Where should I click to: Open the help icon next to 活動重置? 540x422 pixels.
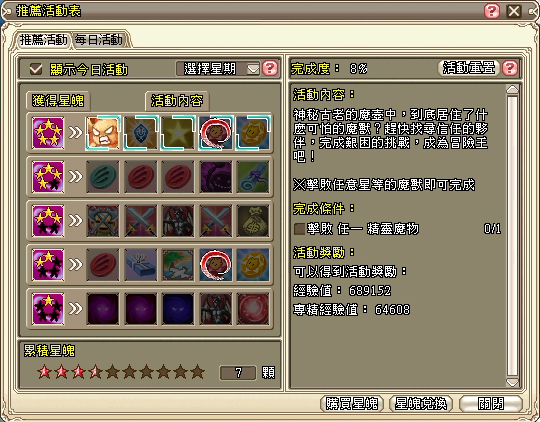point(510,68)
